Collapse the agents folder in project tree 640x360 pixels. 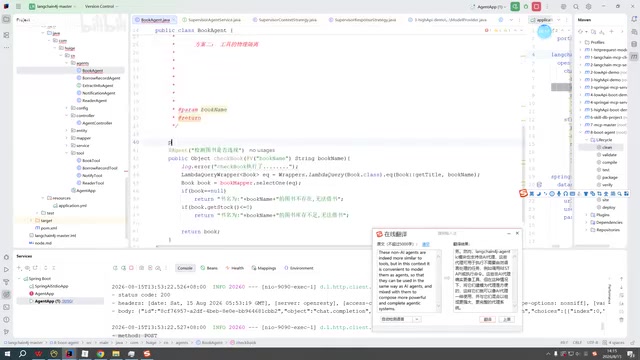click(x=67, y=63)
